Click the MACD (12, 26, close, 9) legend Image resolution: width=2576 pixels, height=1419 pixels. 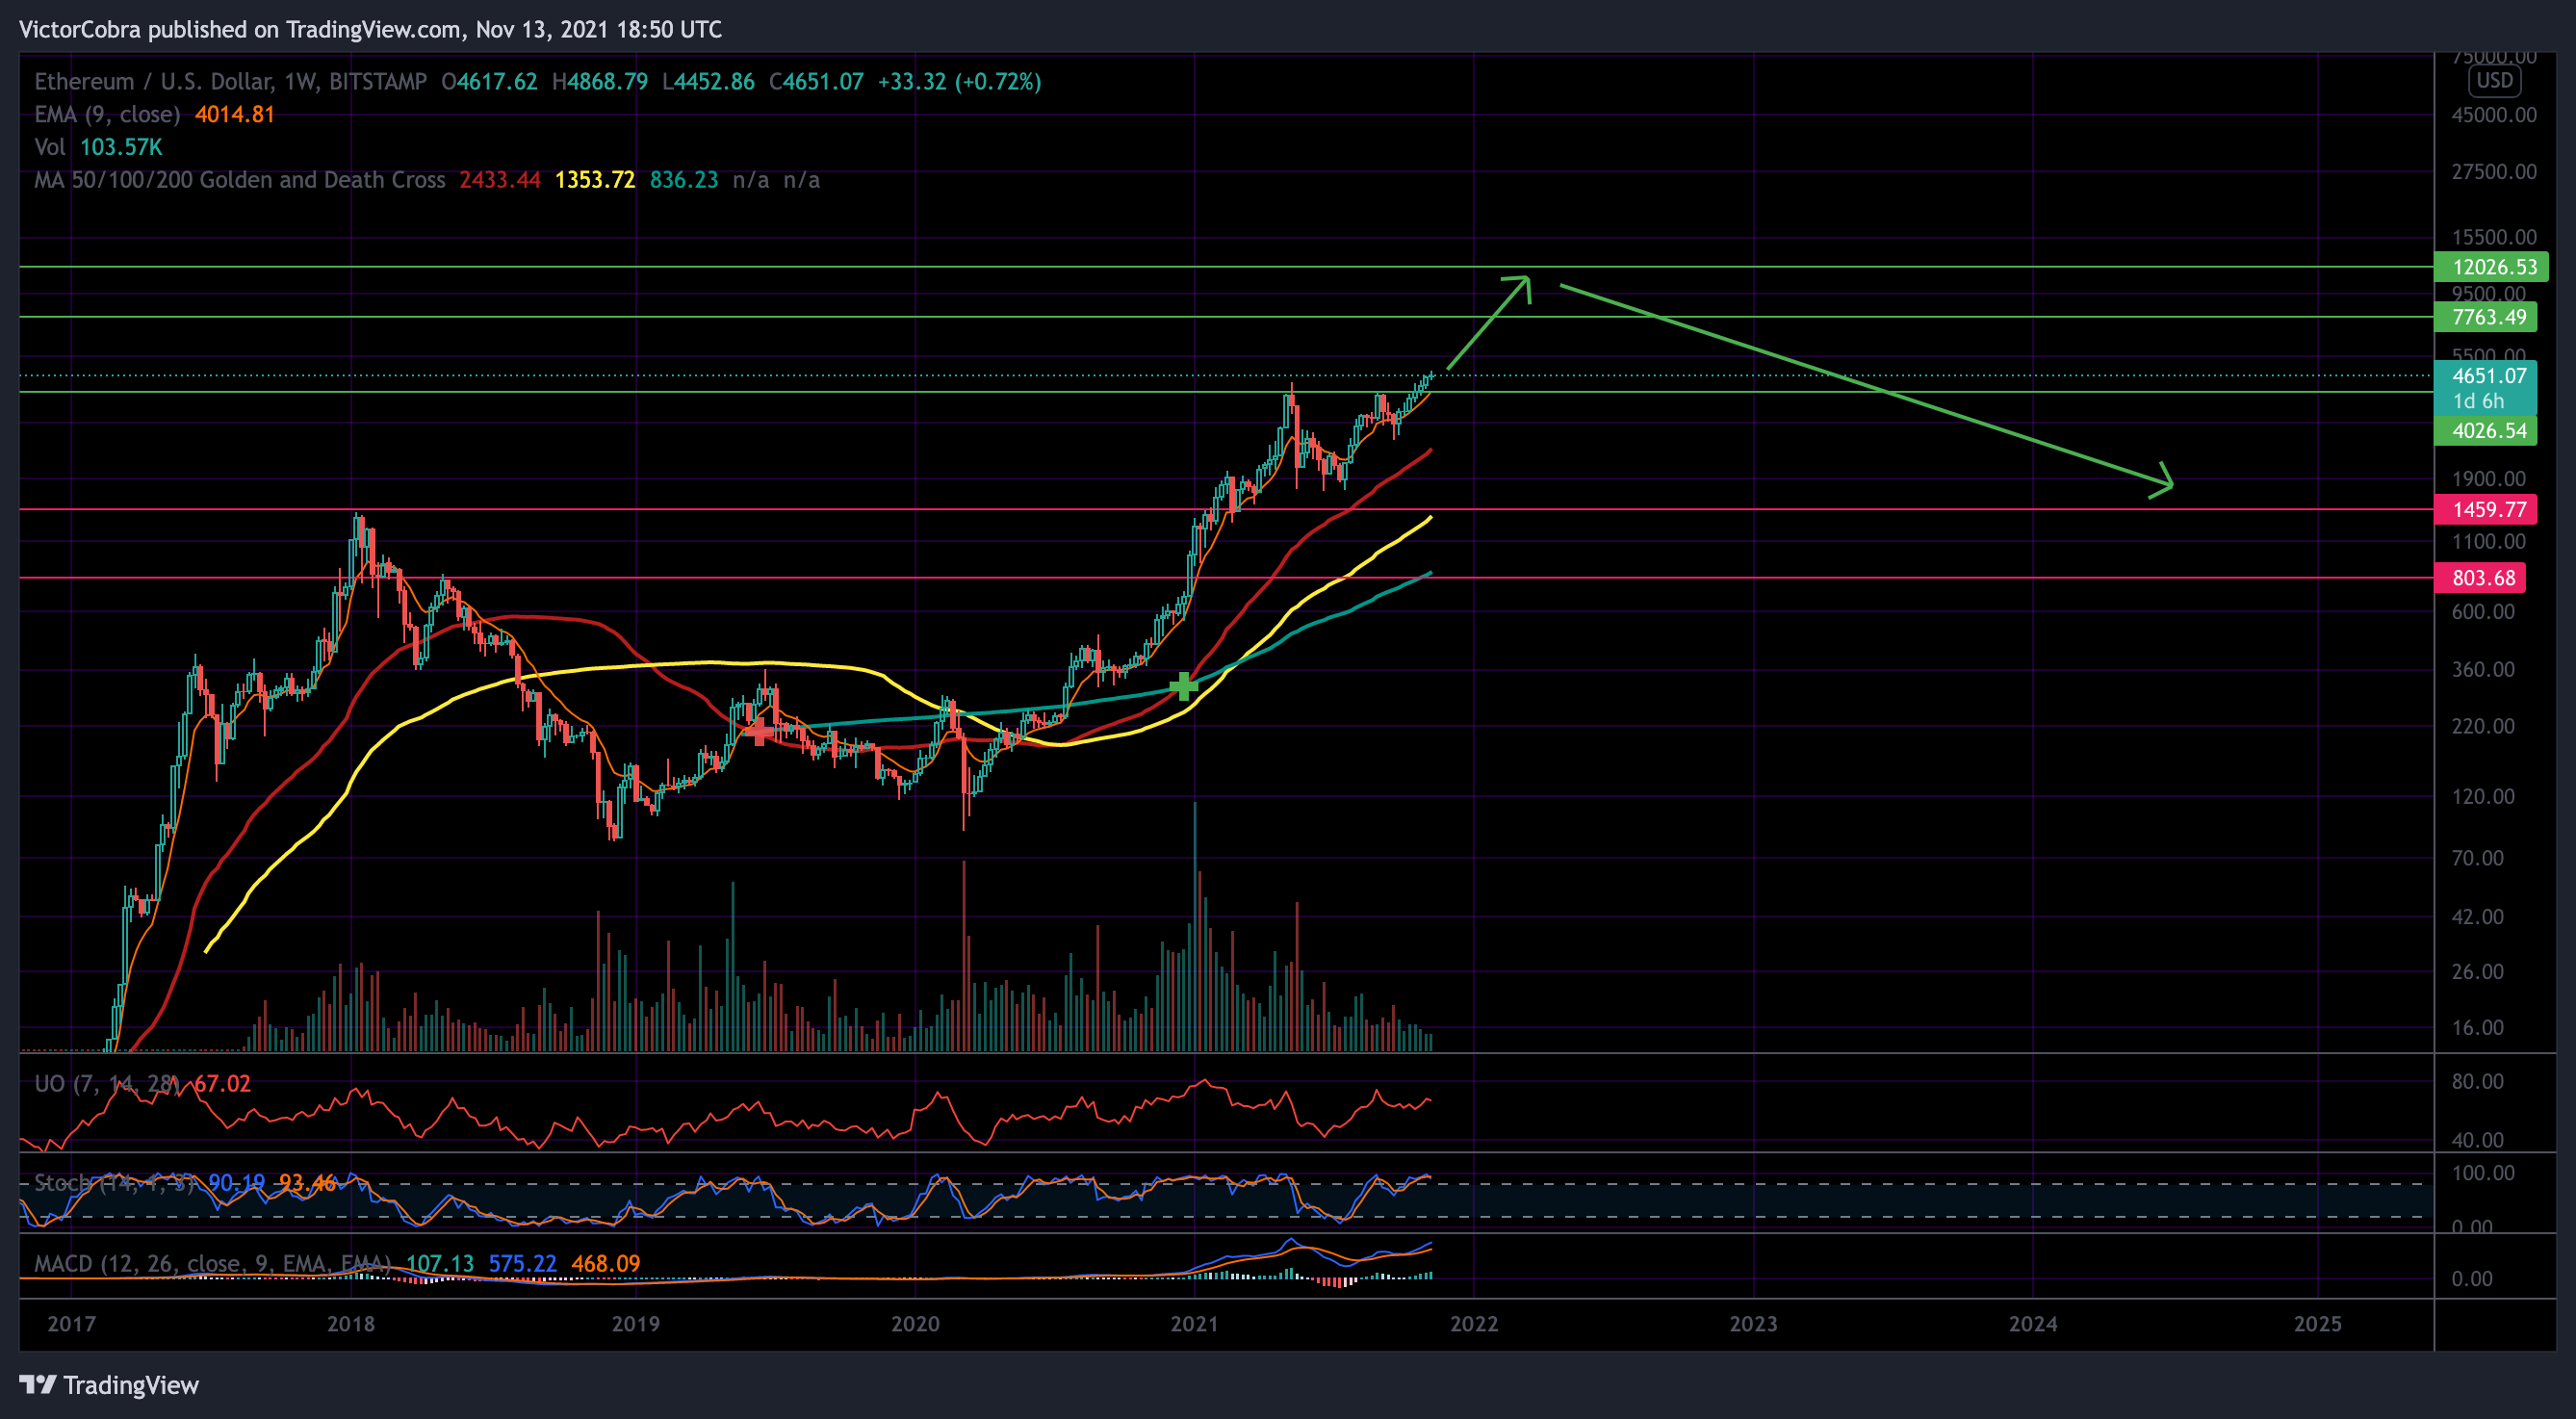click(x=212, y=1264)
